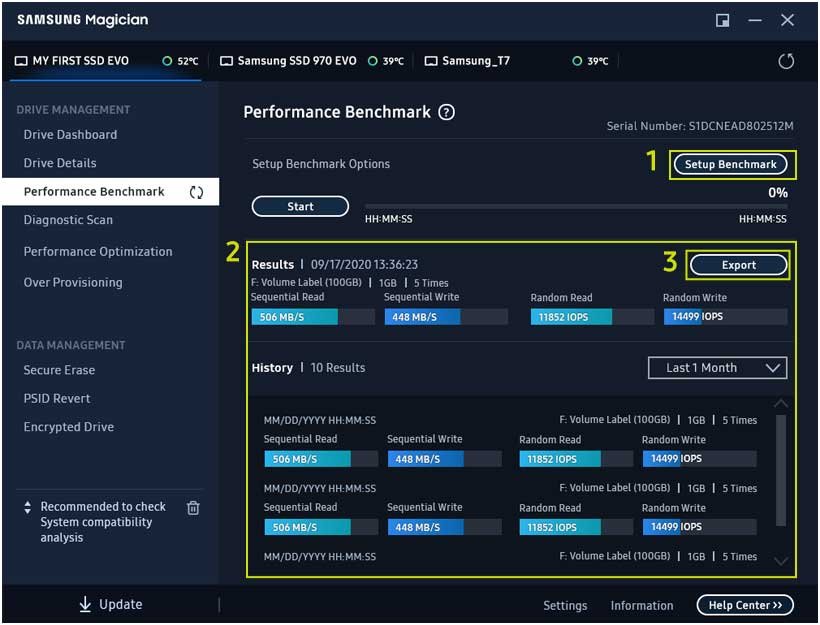Viewport: 820px width, 625px height.
Task: Click the history list scroll up arrow
Action: [781, 403]
